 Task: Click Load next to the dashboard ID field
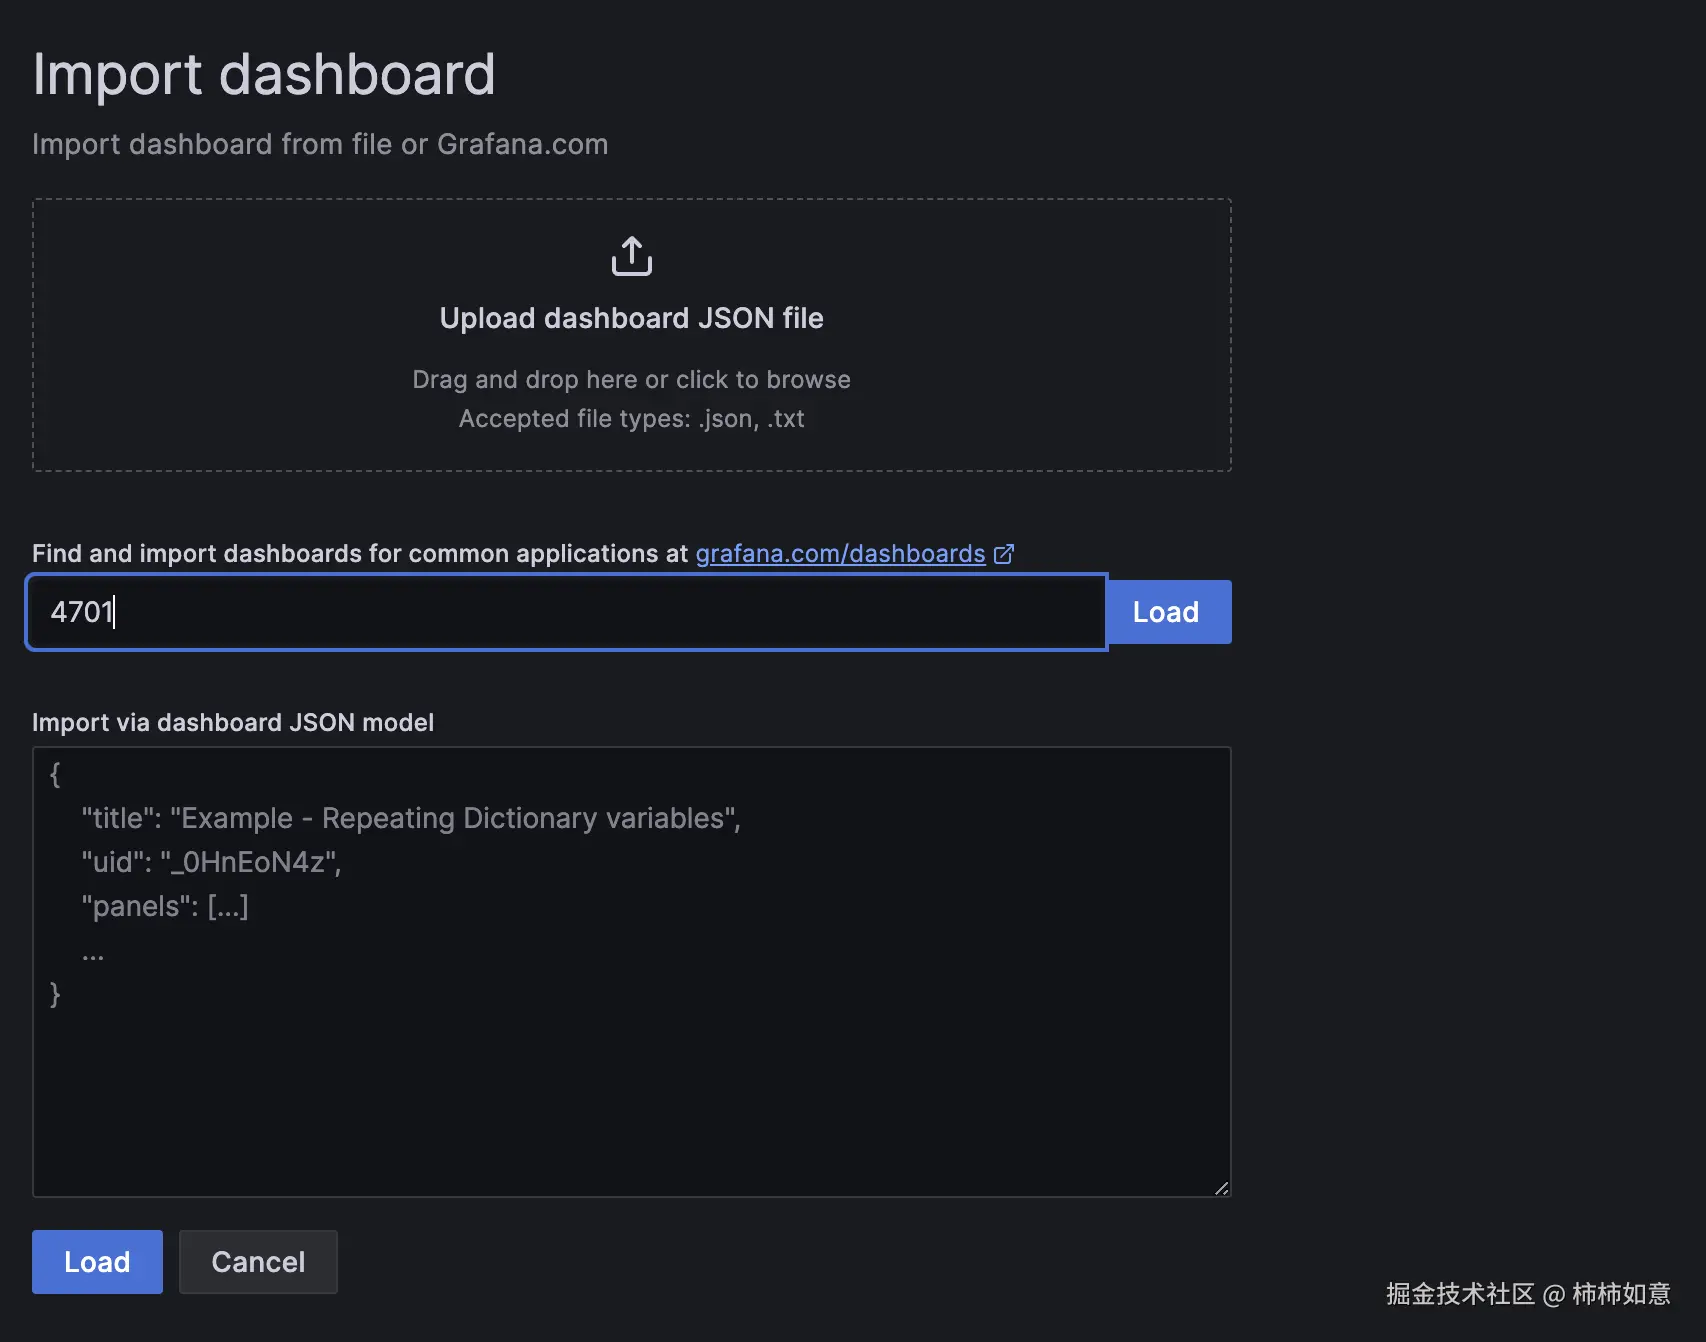[x=1167, y=611]
